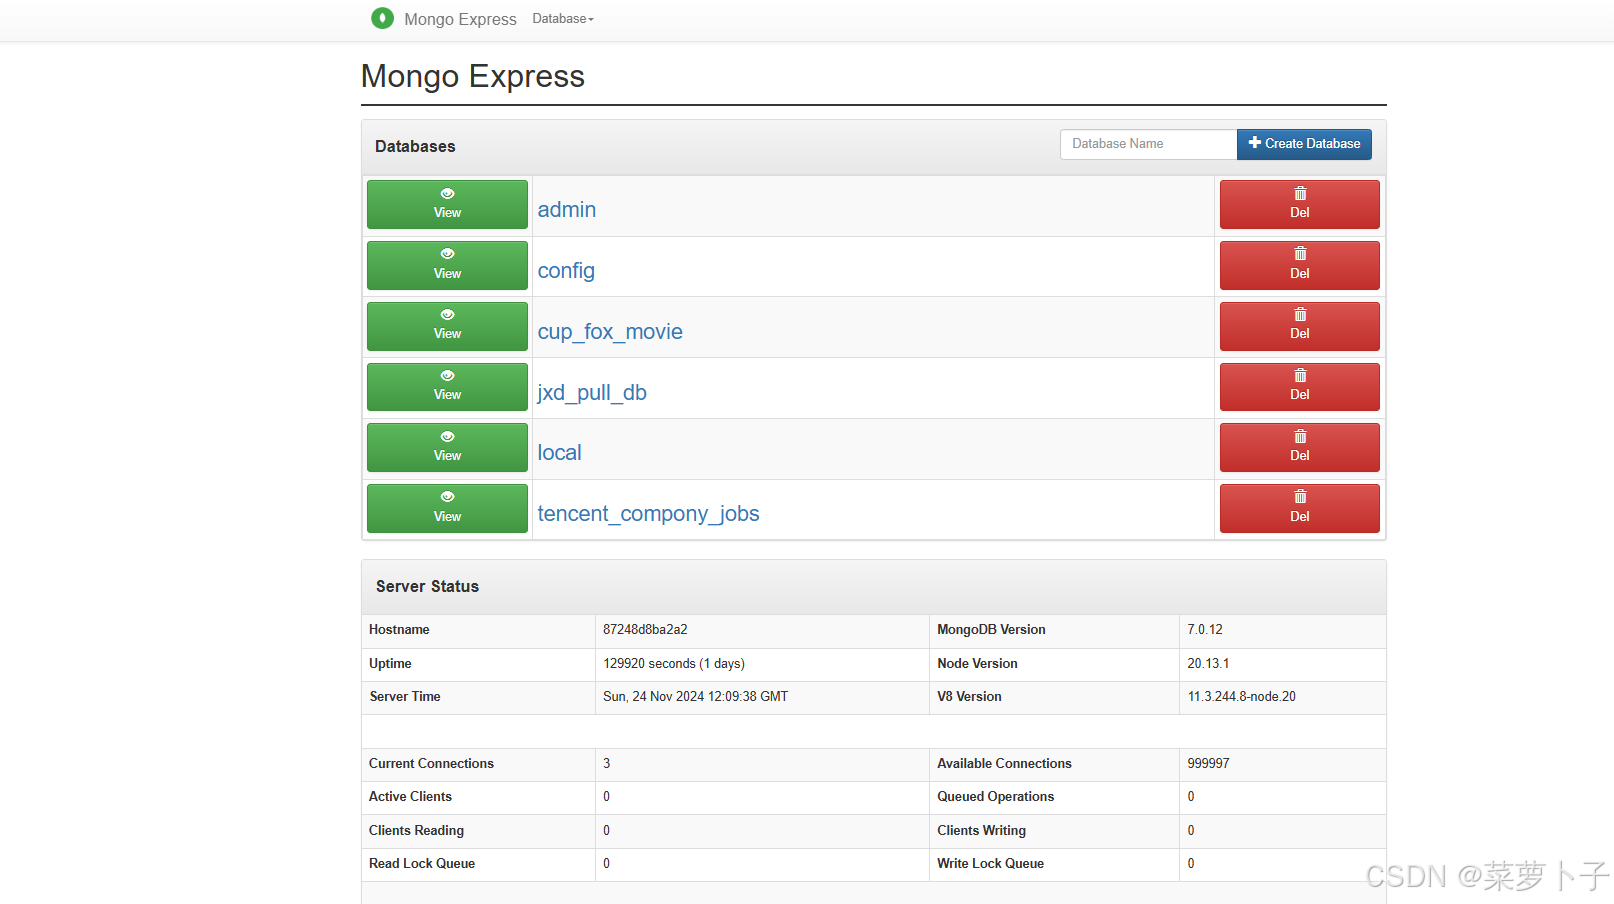Delete the jxd_pull_db database
The height and width of the screenshot is (904, 1614).
[1299, 387]
